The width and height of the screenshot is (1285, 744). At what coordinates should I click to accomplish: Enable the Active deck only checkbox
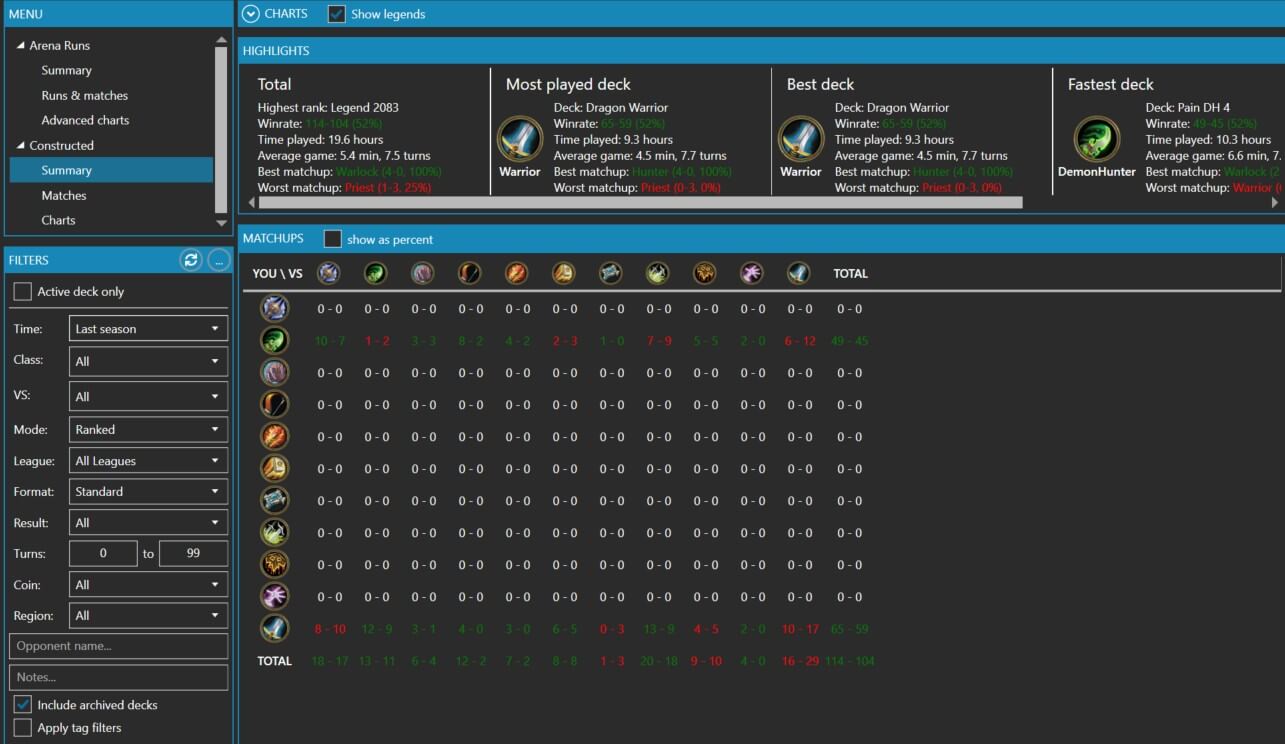coord(22,292)
